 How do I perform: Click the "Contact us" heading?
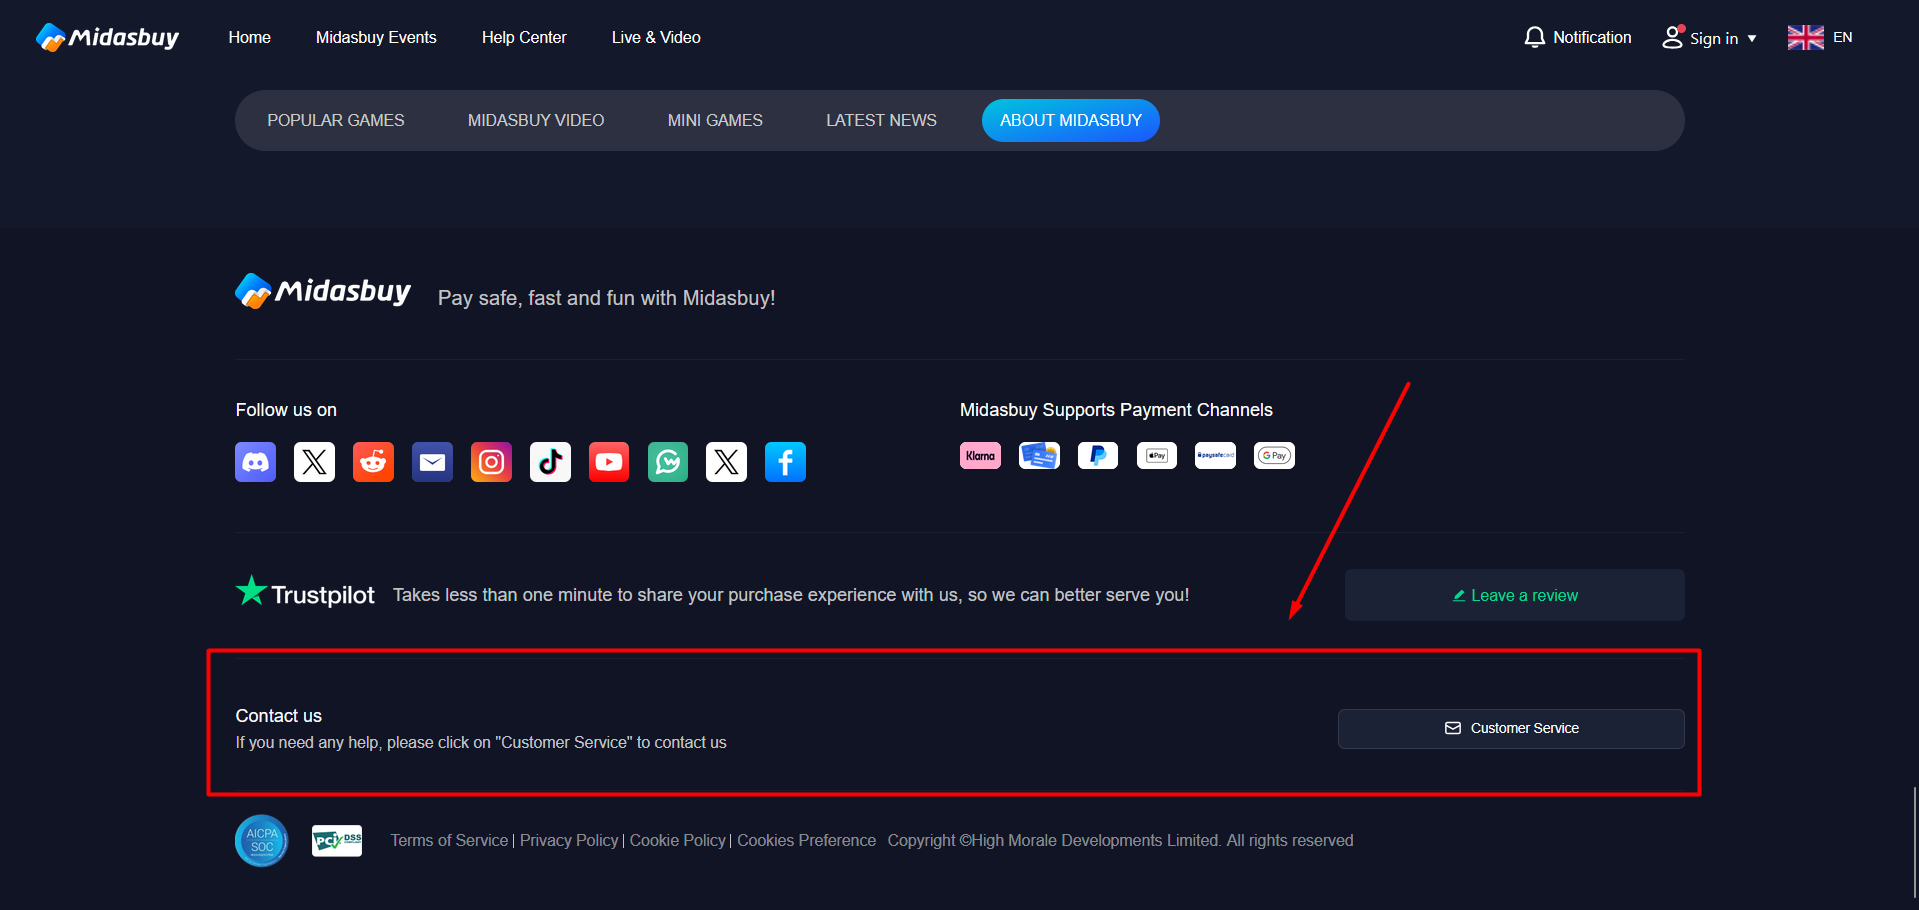pos(278,716)
